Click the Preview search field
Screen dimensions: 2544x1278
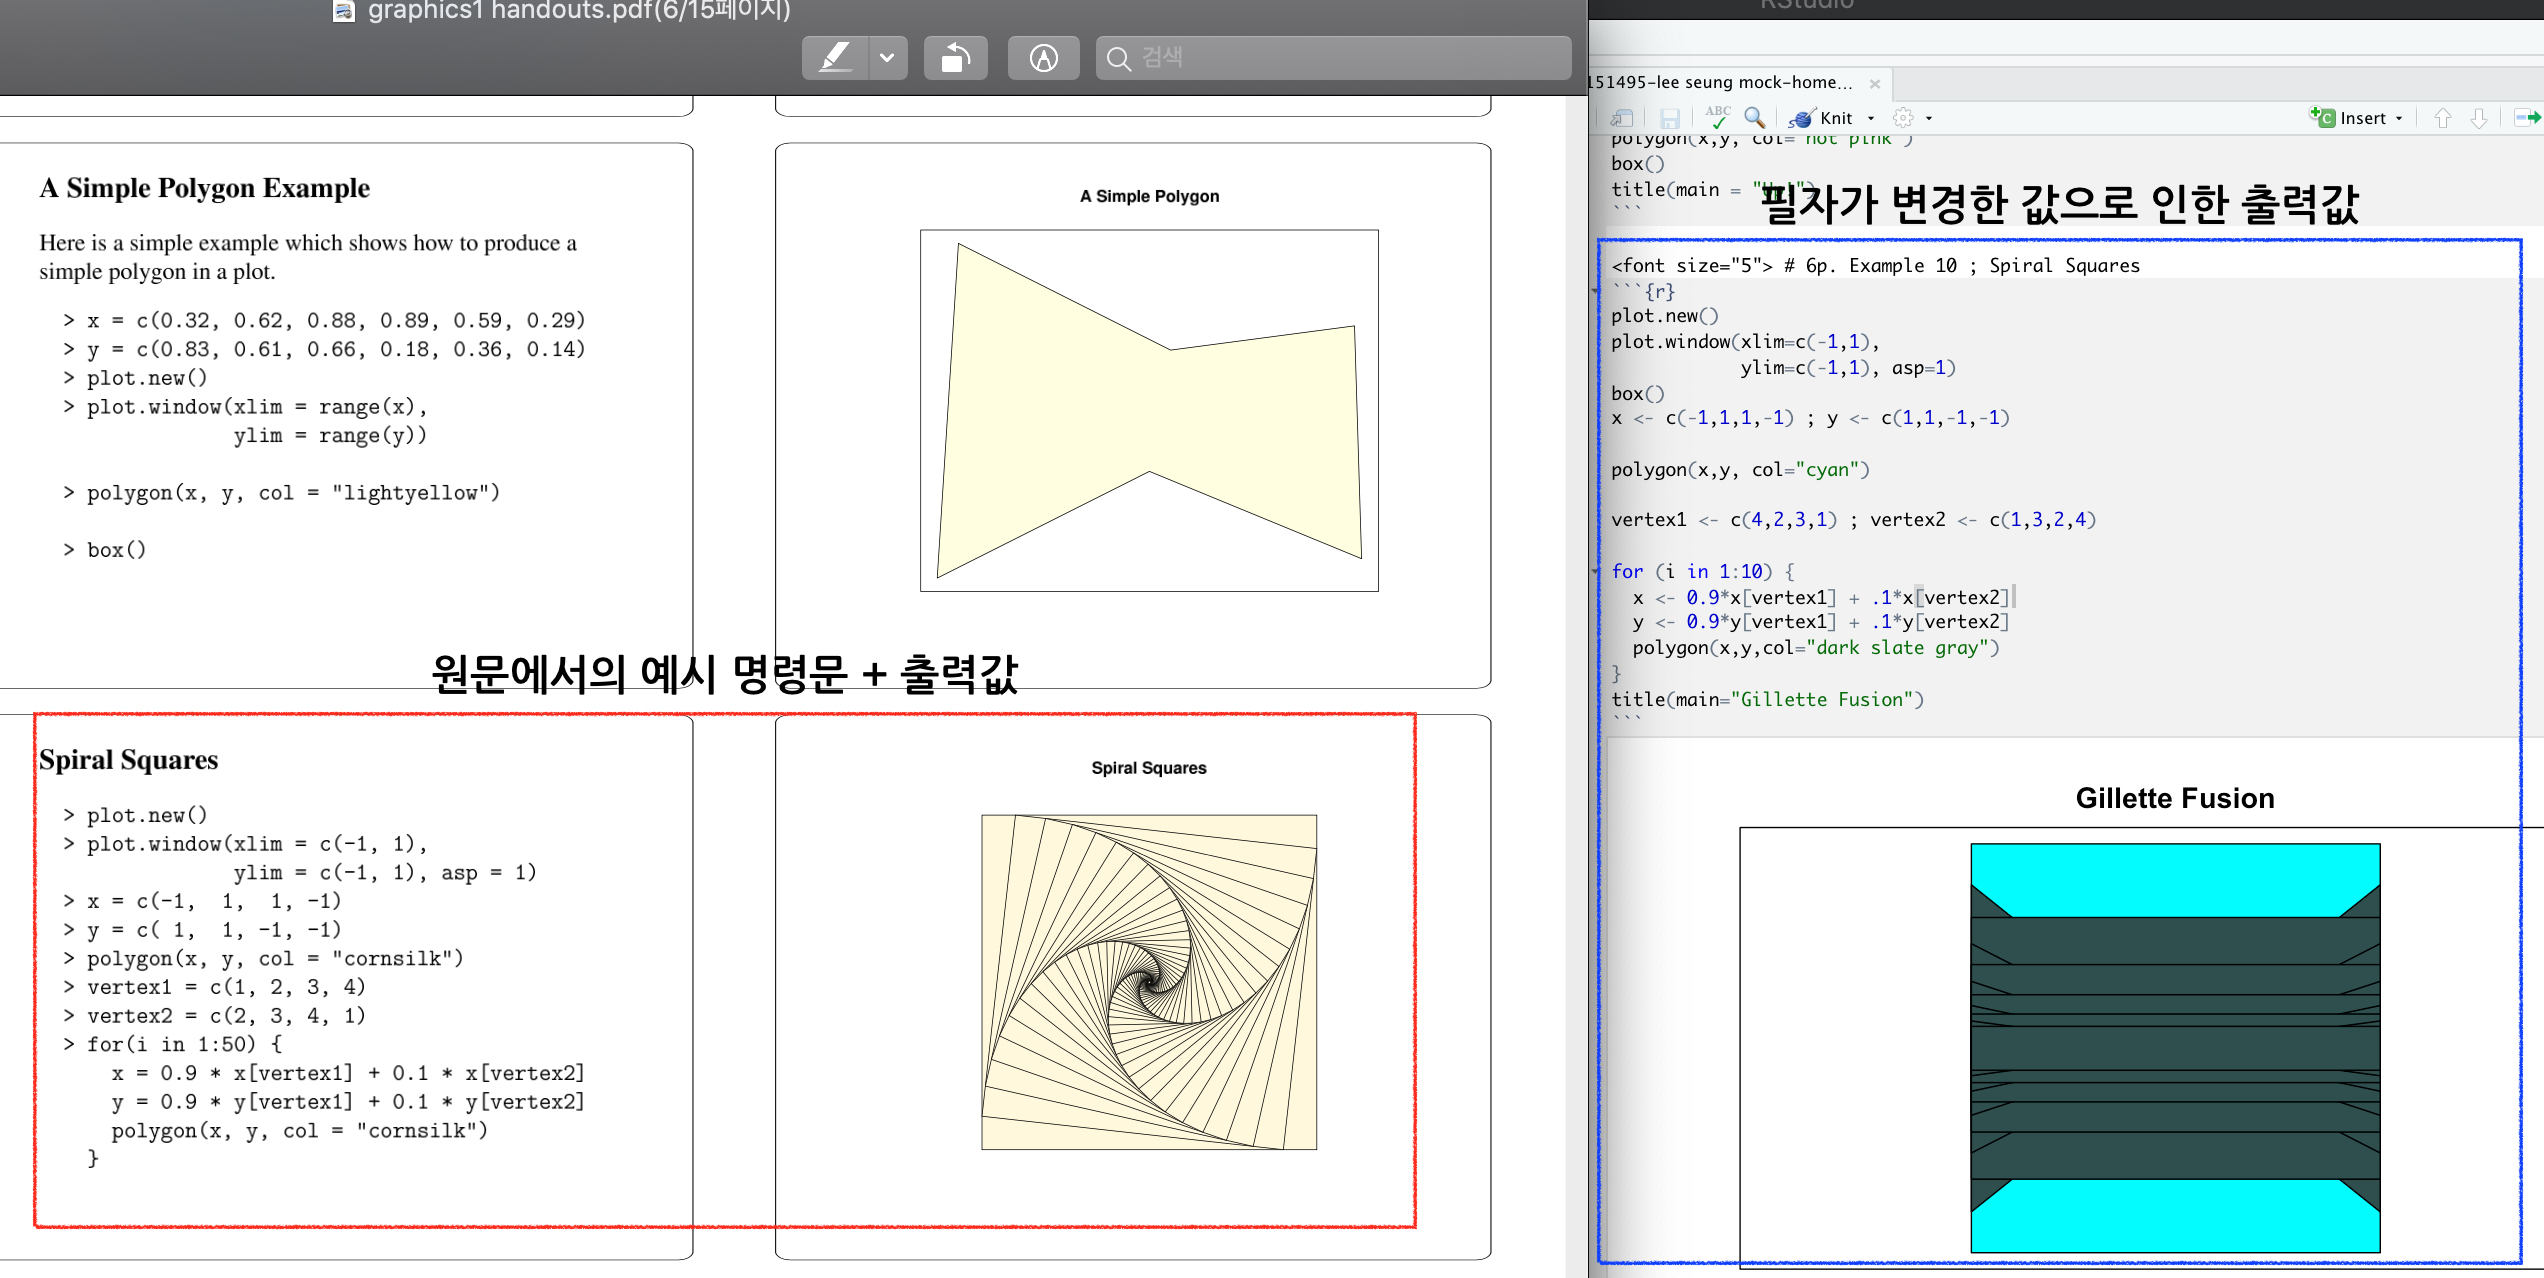point(1333,58)
